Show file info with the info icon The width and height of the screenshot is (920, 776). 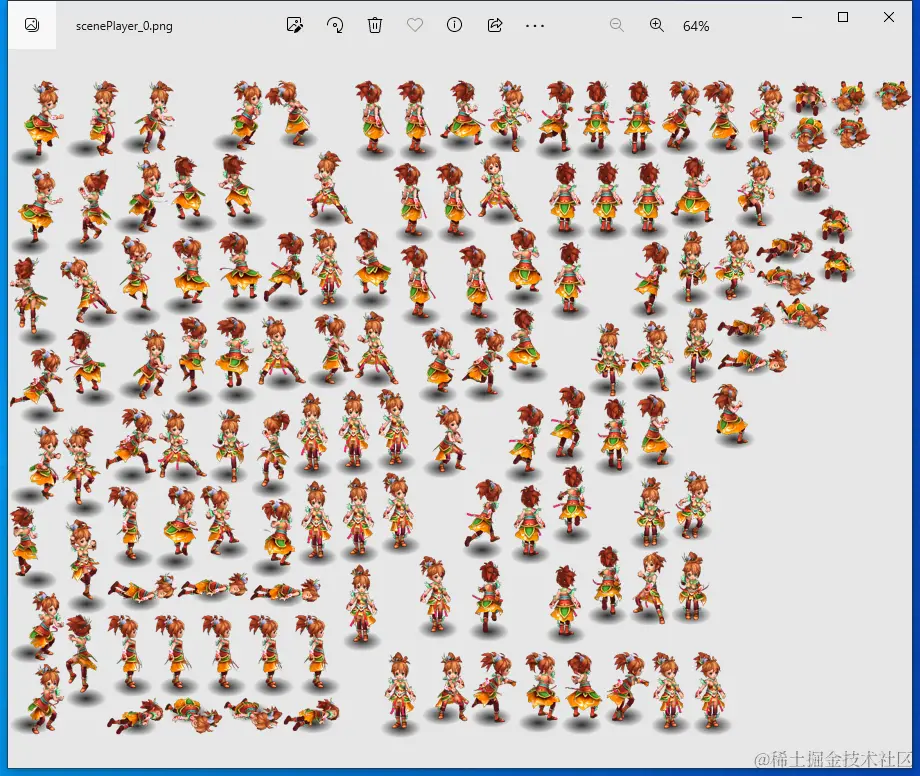pyautogui.click(x=455, y=25)
